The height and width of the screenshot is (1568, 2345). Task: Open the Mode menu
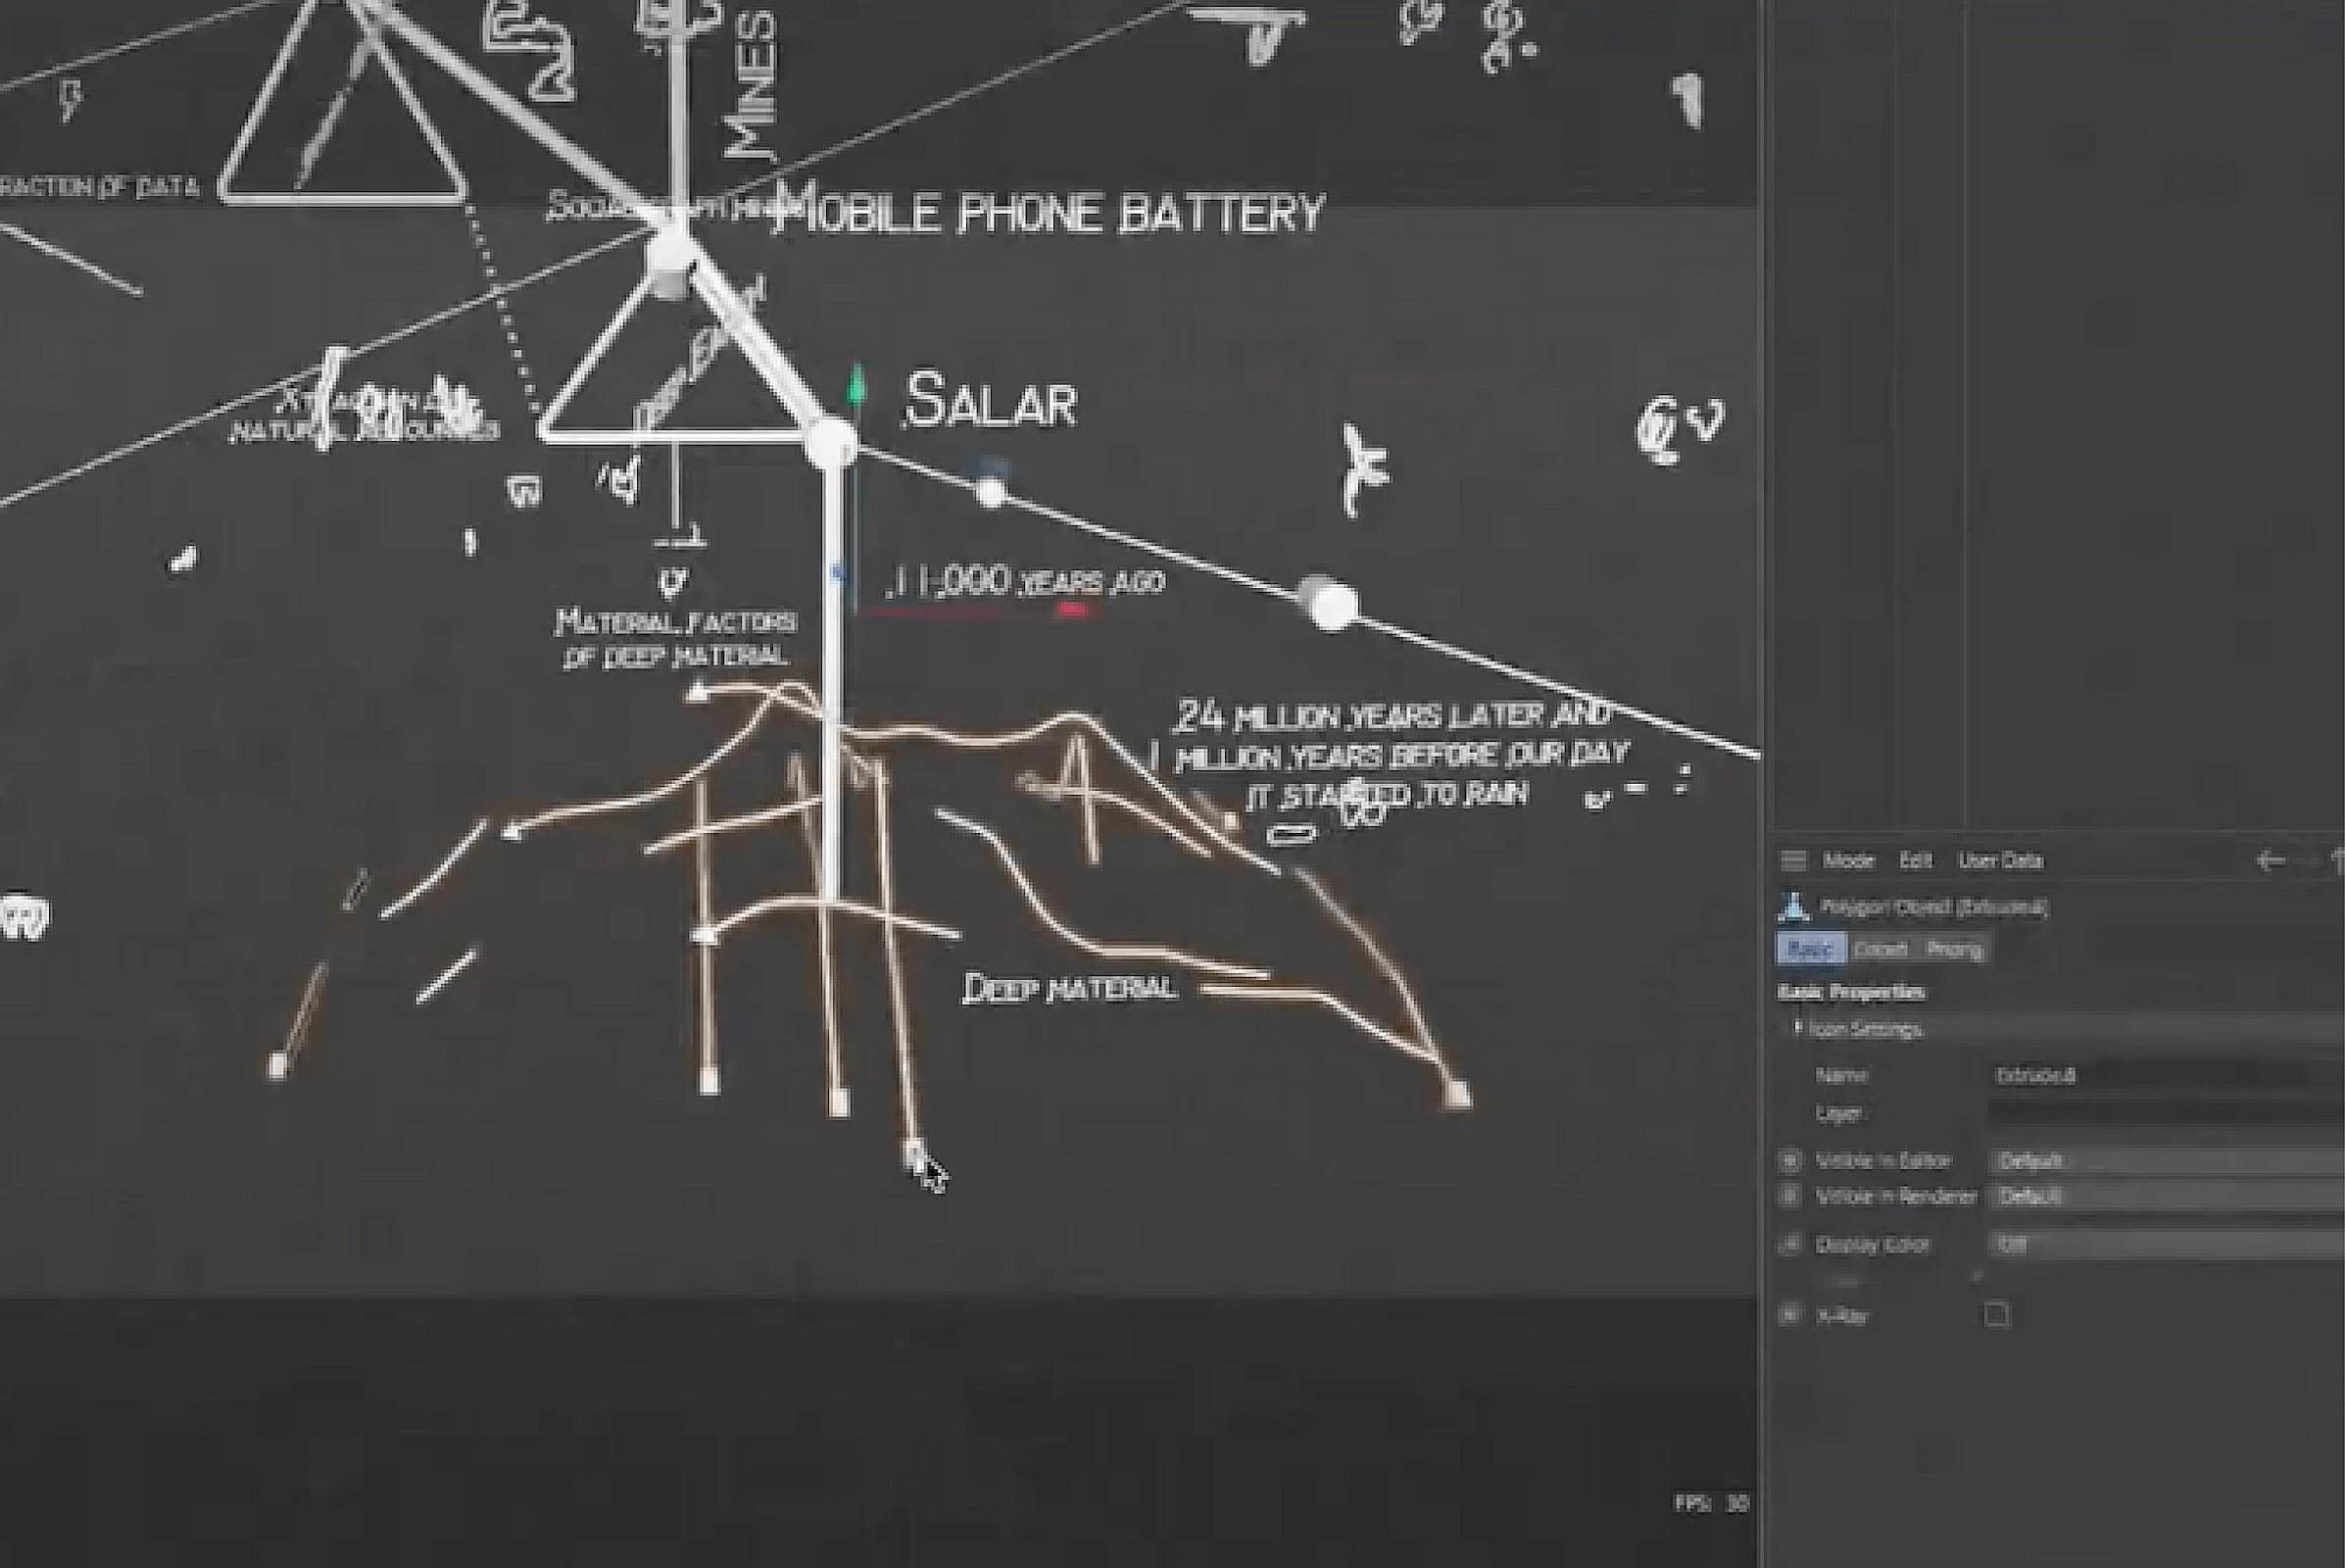1848,860
